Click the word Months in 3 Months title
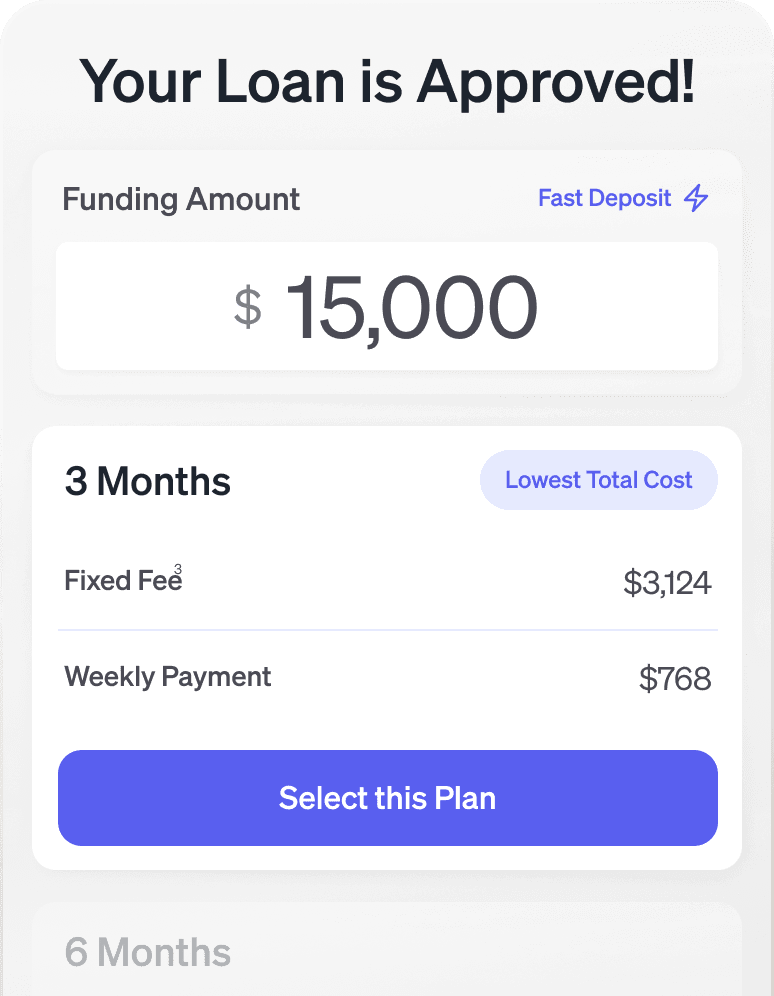This screenshot has height=996, width=774. click(x=164, y=482)
